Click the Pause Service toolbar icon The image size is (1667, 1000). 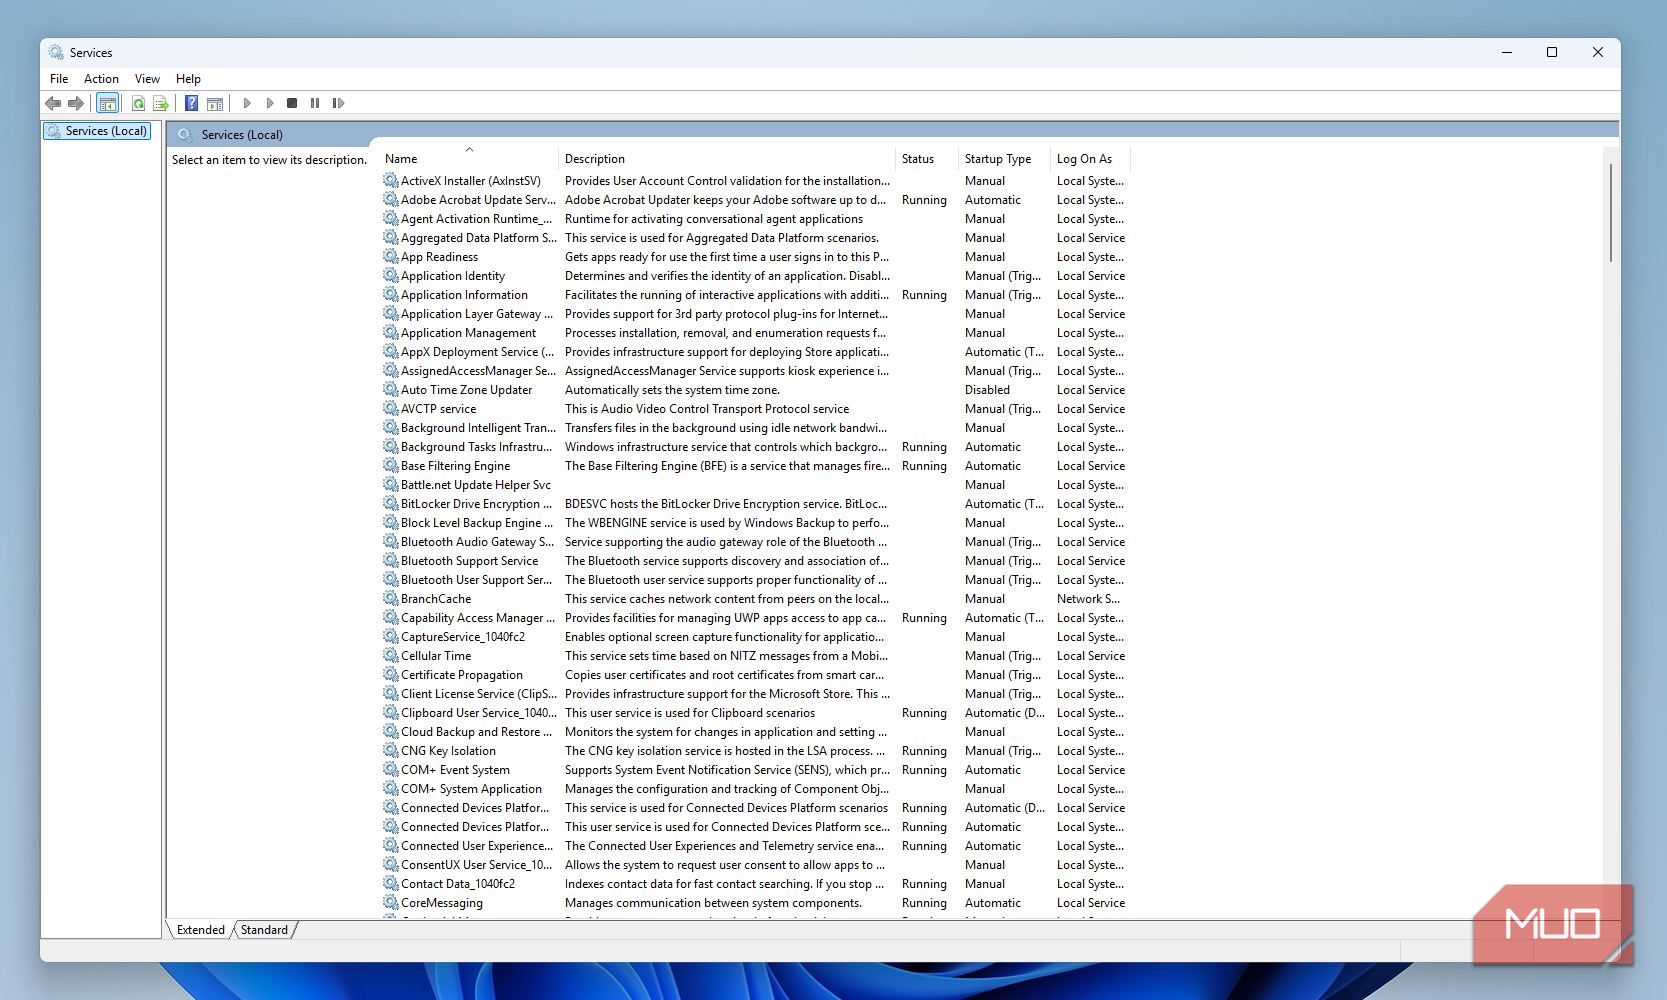tap(315, 103)
